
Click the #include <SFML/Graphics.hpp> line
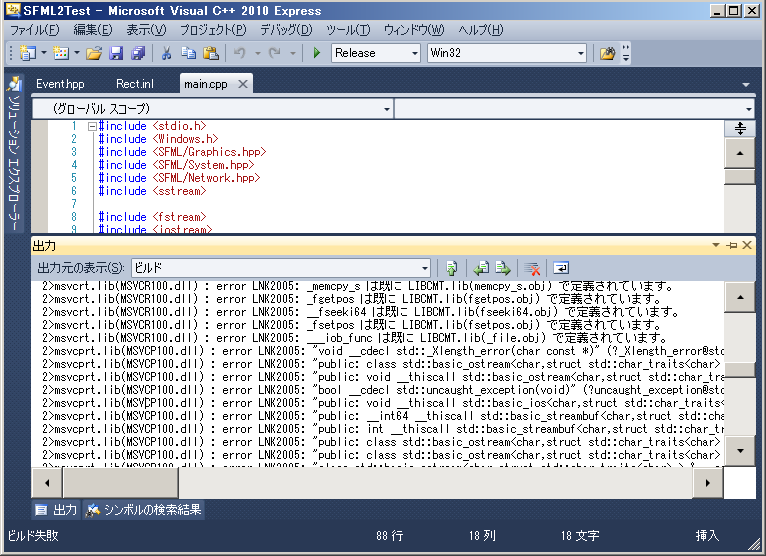point(182,152)
